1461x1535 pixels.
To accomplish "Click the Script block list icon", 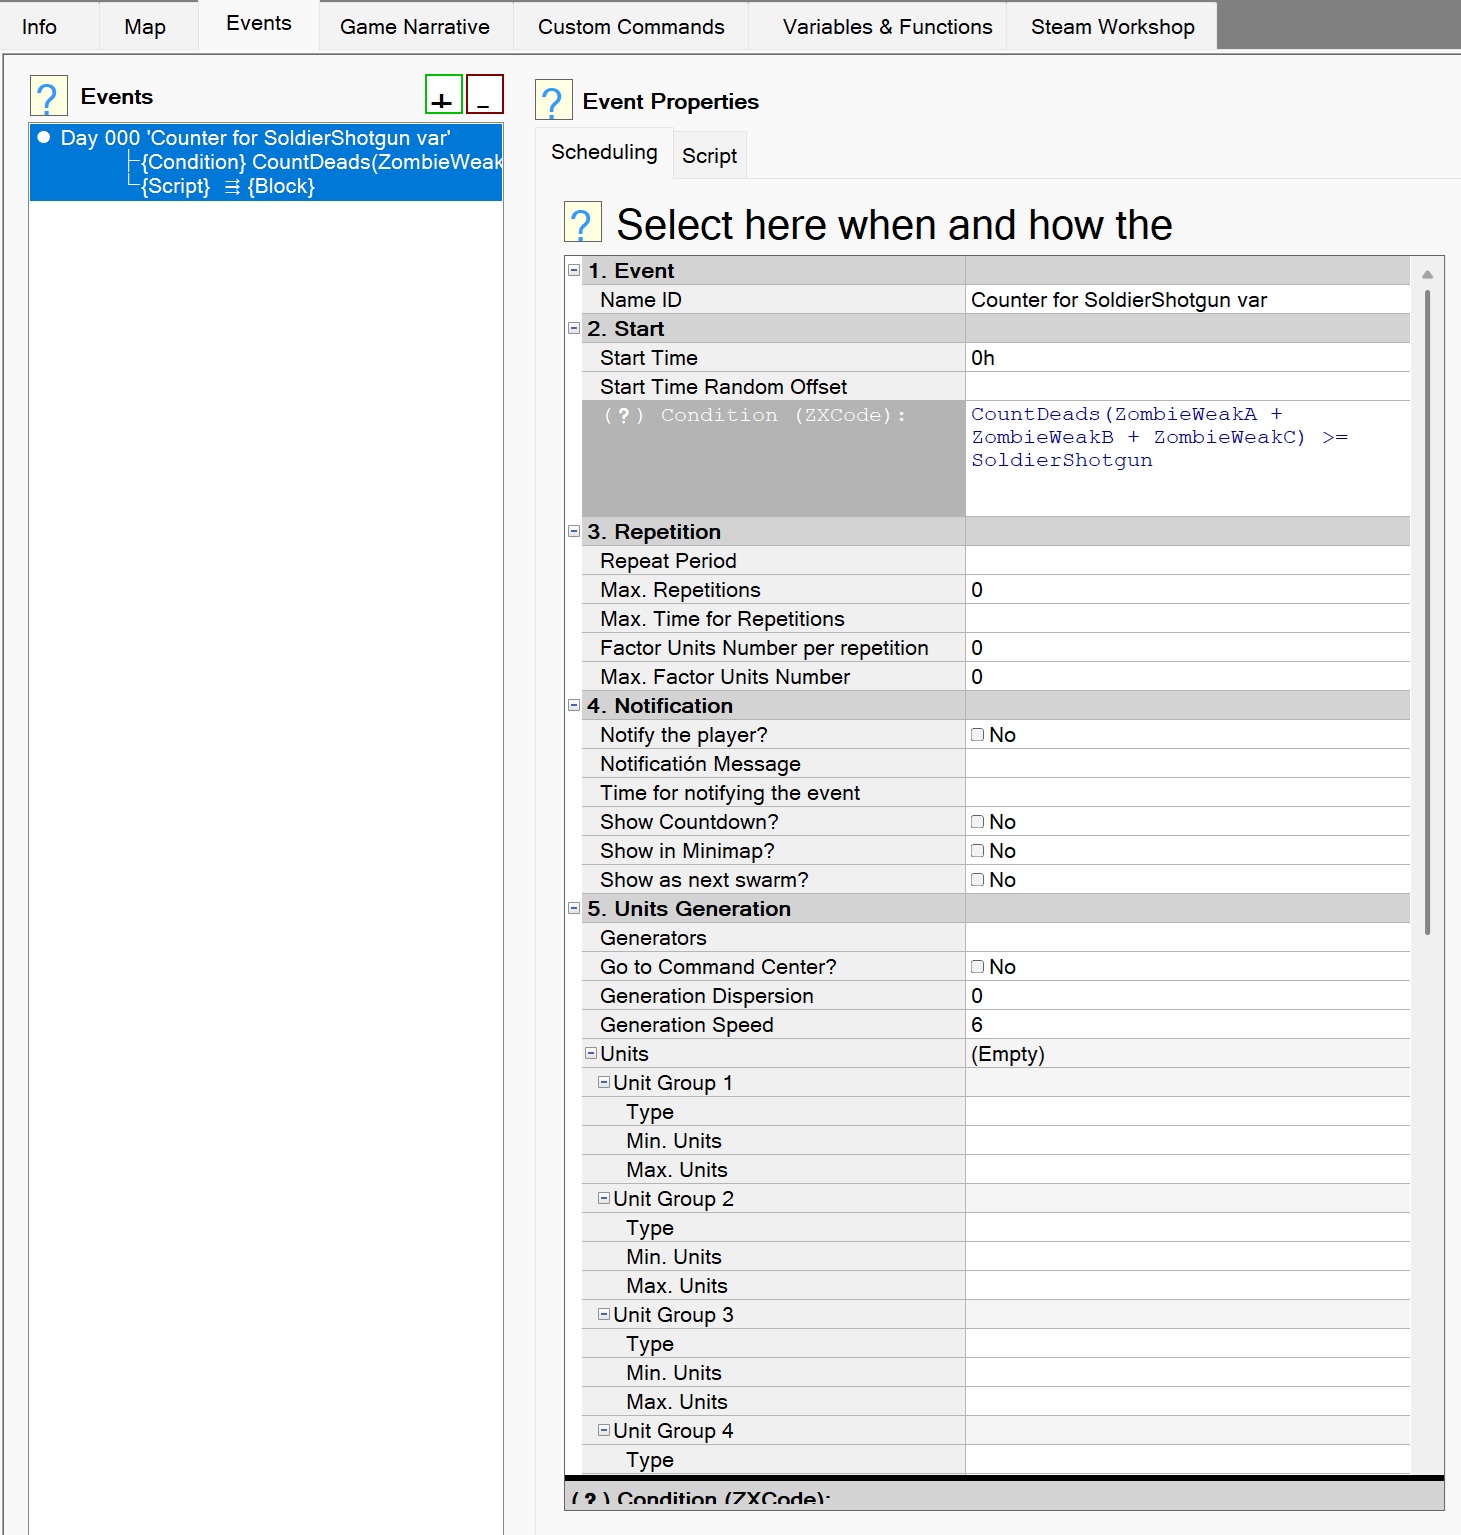I will click(x=232, y=187).
